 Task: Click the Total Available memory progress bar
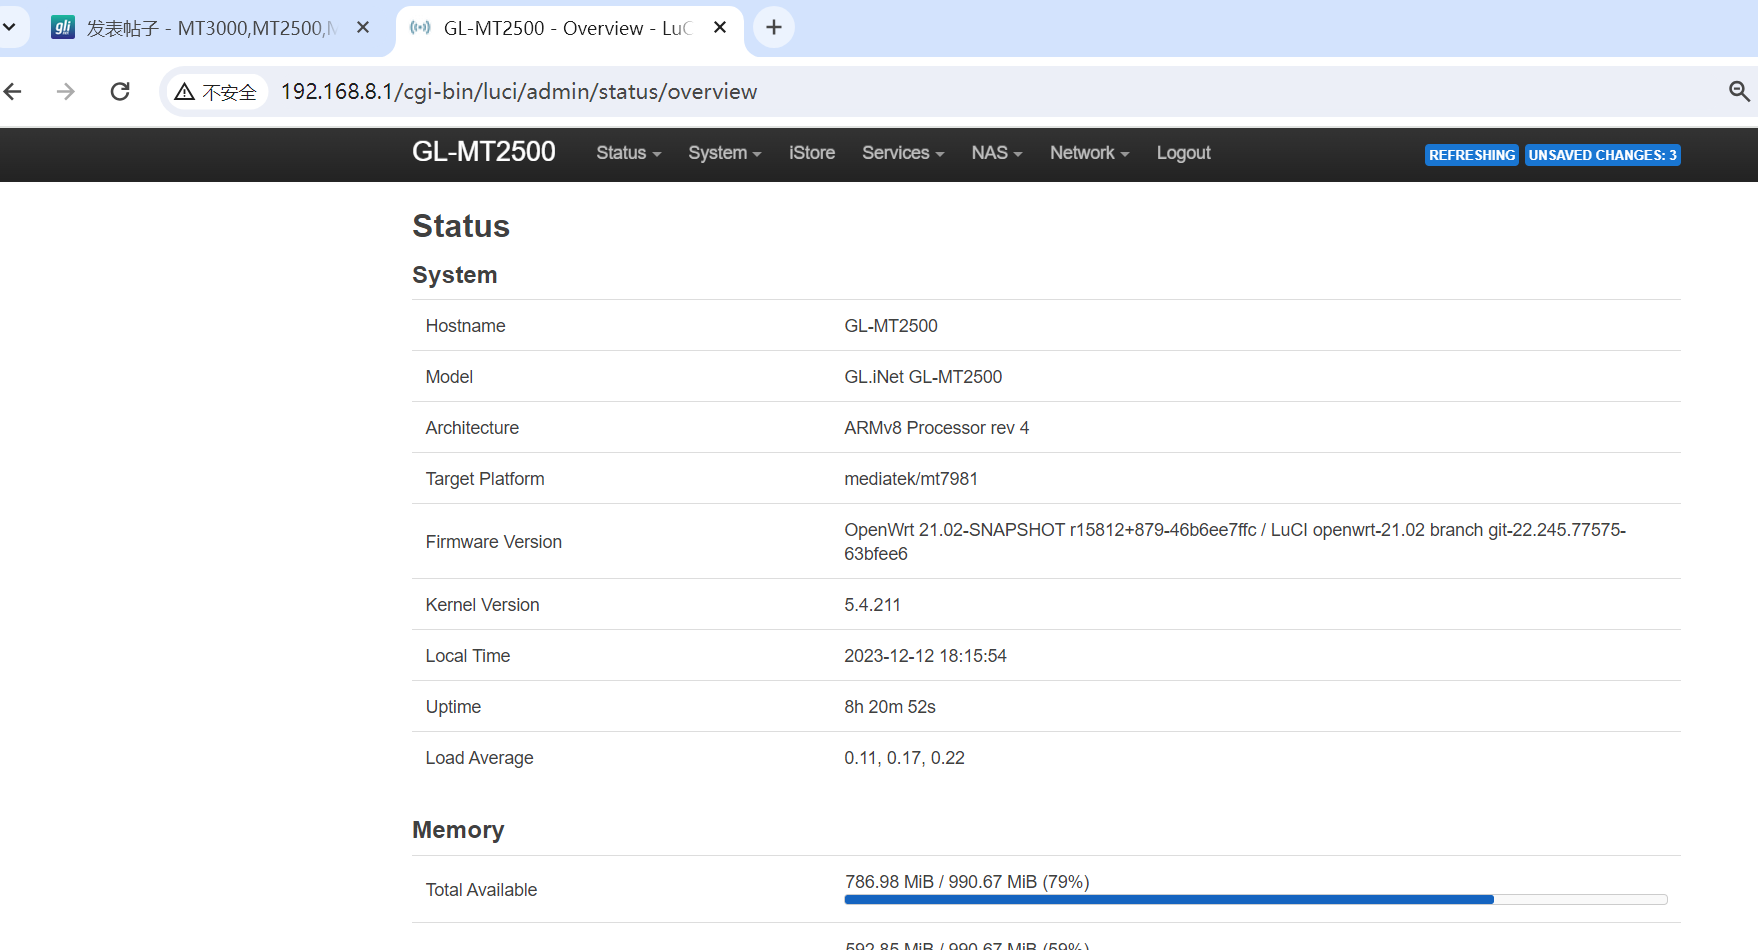click(1255, 899)
